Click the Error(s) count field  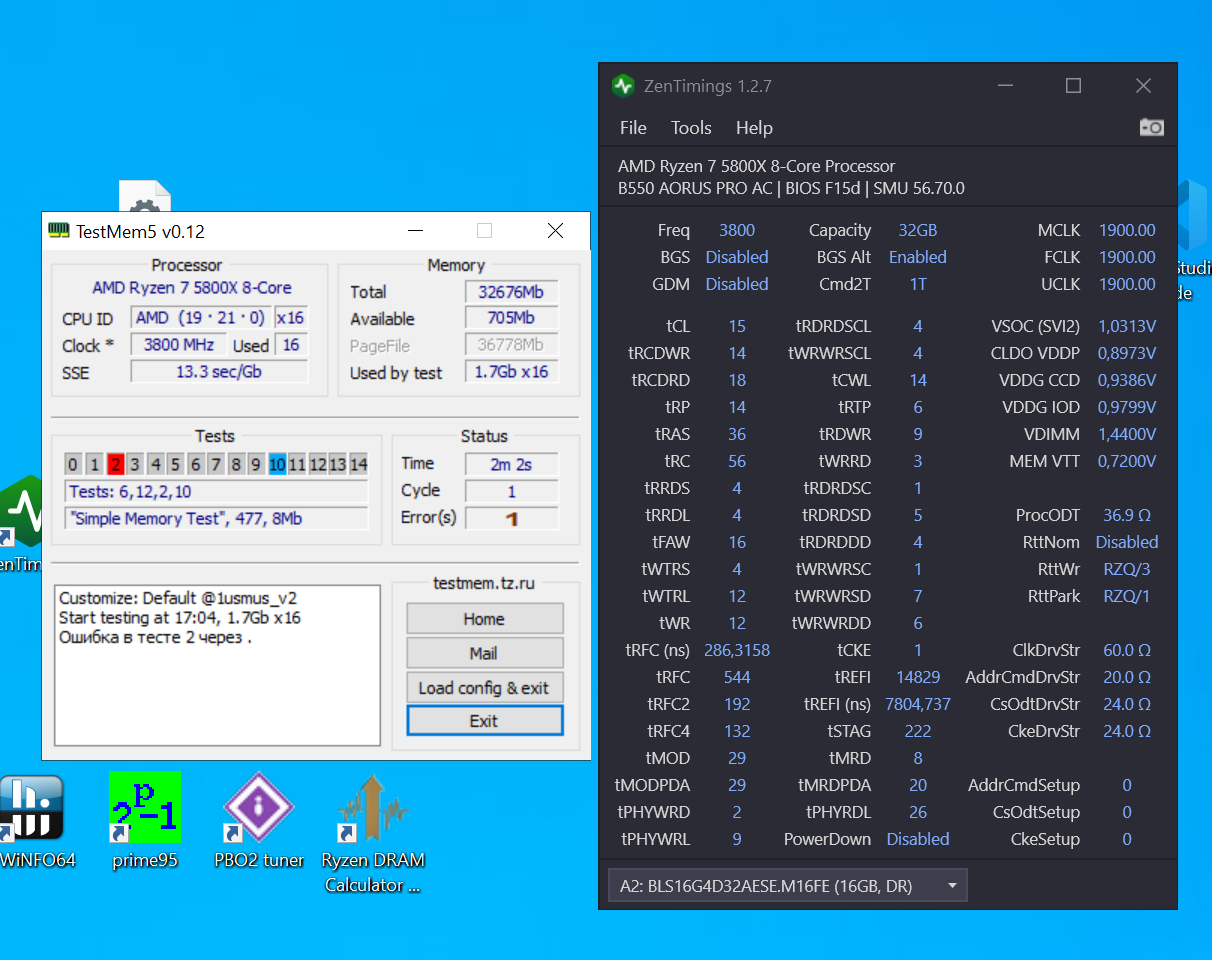point(512,518)
